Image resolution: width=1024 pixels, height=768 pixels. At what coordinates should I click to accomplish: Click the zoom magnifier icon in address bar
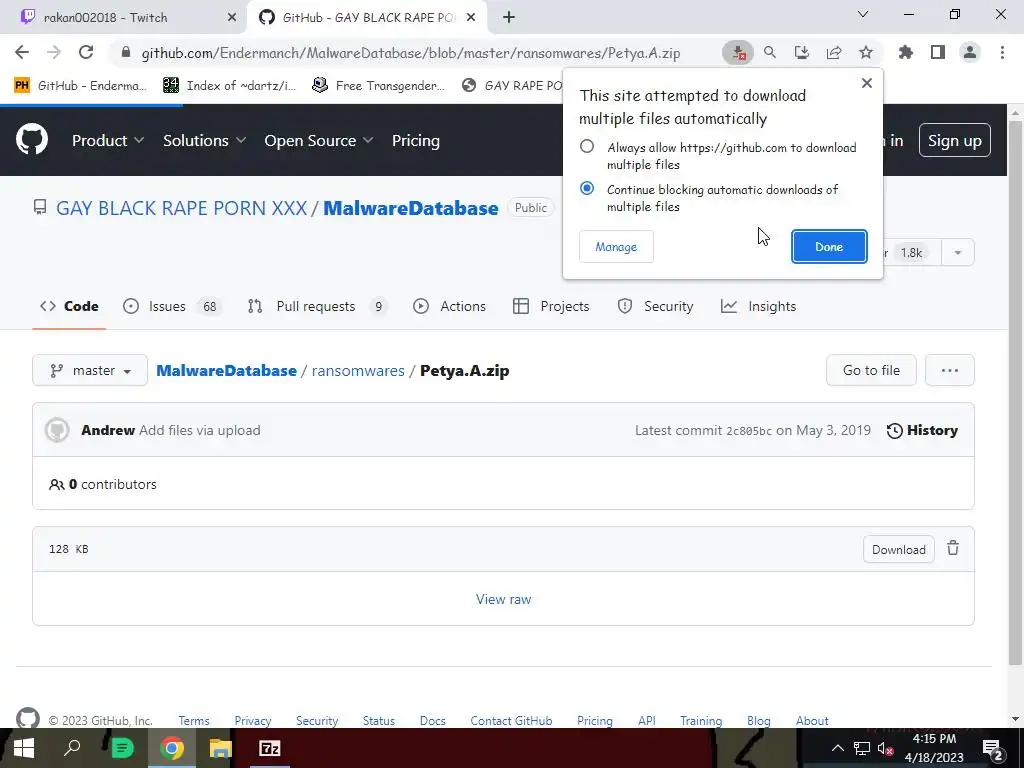pyautogui.click(x=770, y=52)
